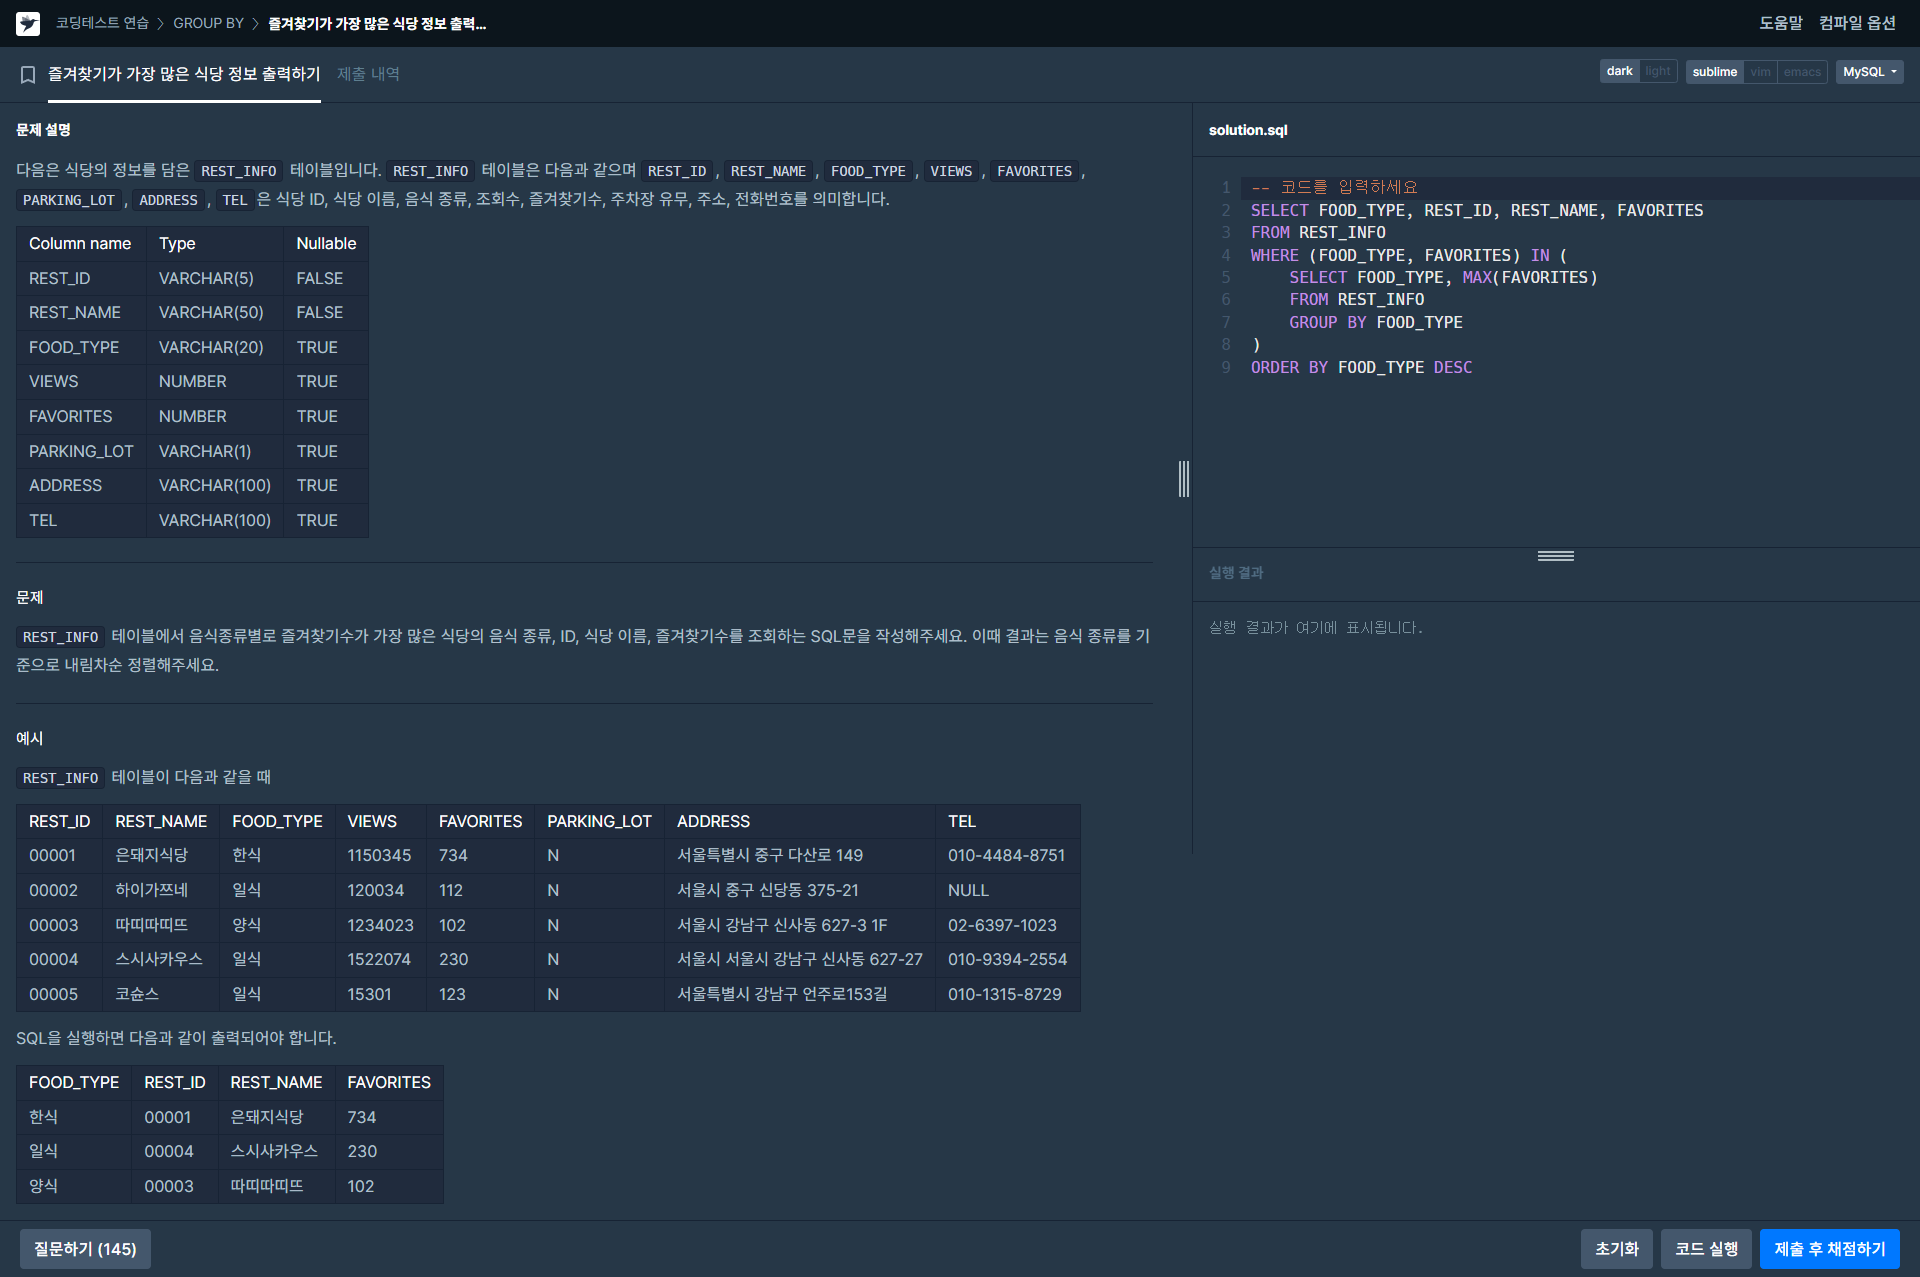The width and height of the screenshot is (1920, 1277).
Task: Open 컴파일 옵션 menu
Action: pyautogui.click(x=1857, y=23)
